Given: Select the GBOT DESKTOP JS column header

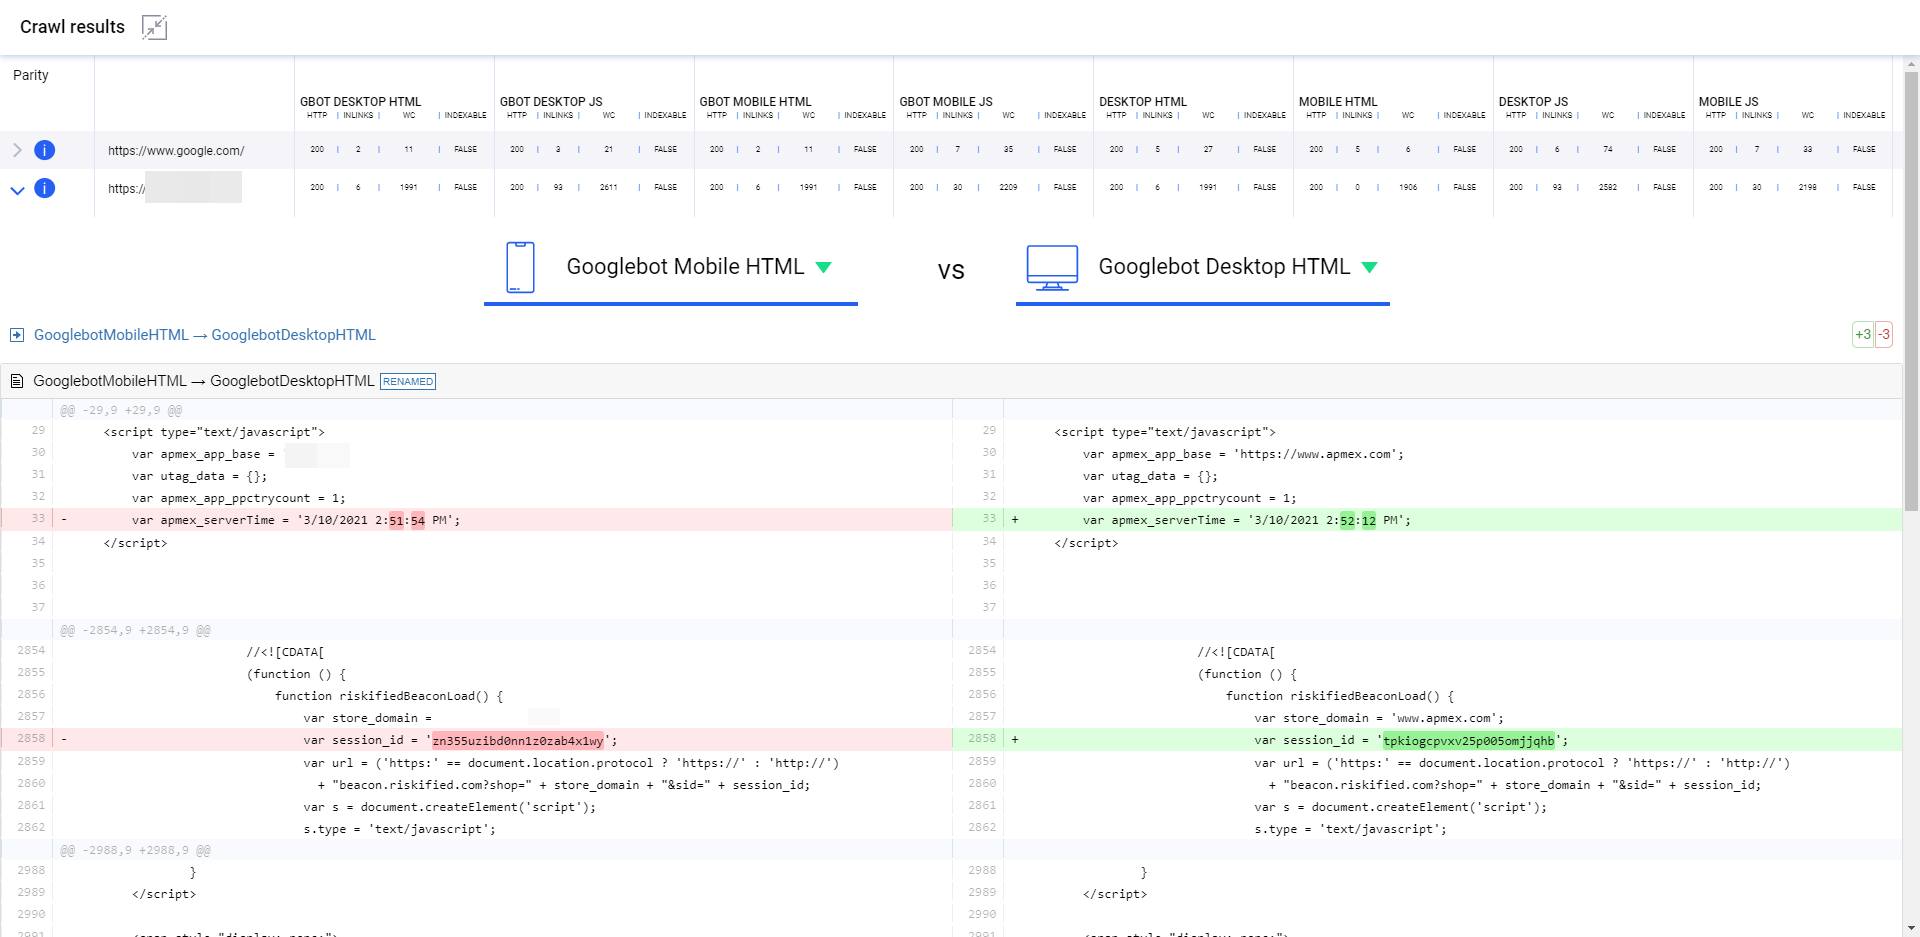Looking at the screenshot, I should [551, 102].
